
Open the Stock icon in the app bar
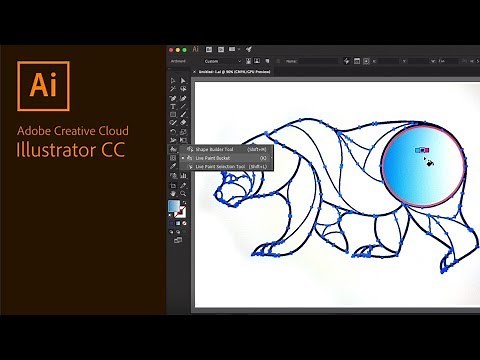221,49
